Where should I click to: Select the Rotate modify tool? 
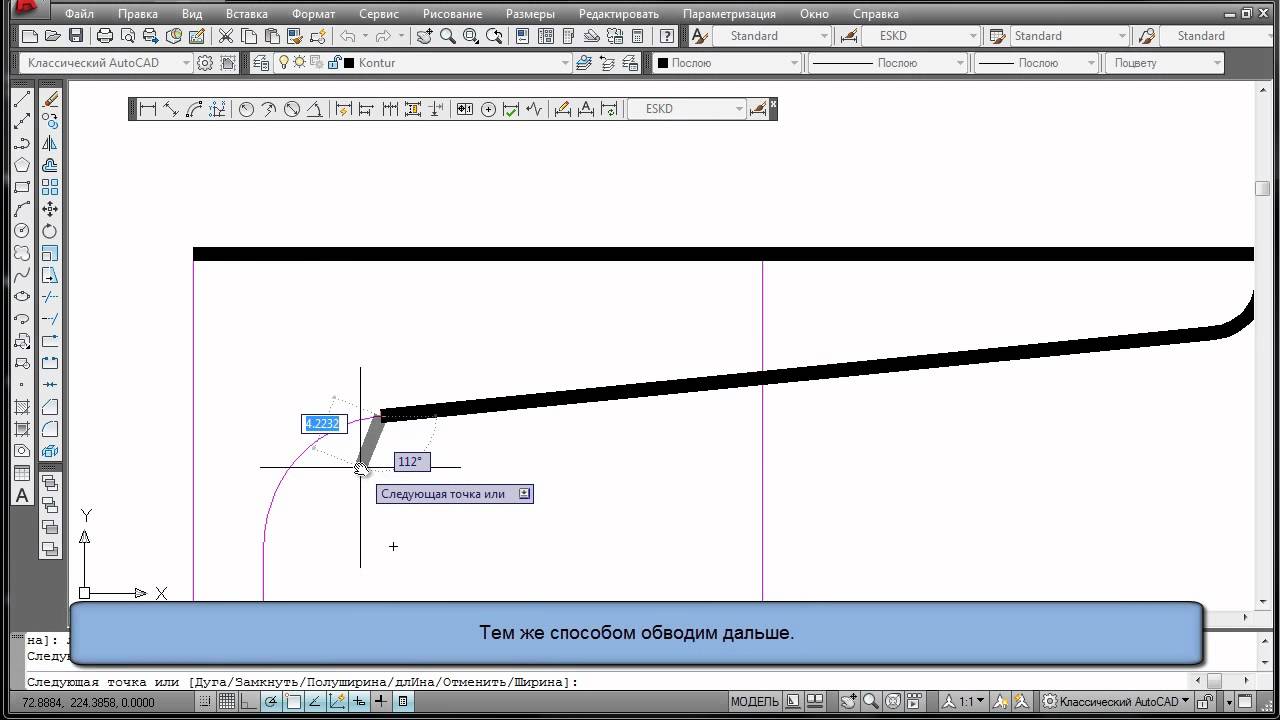[x=50, y=231]
